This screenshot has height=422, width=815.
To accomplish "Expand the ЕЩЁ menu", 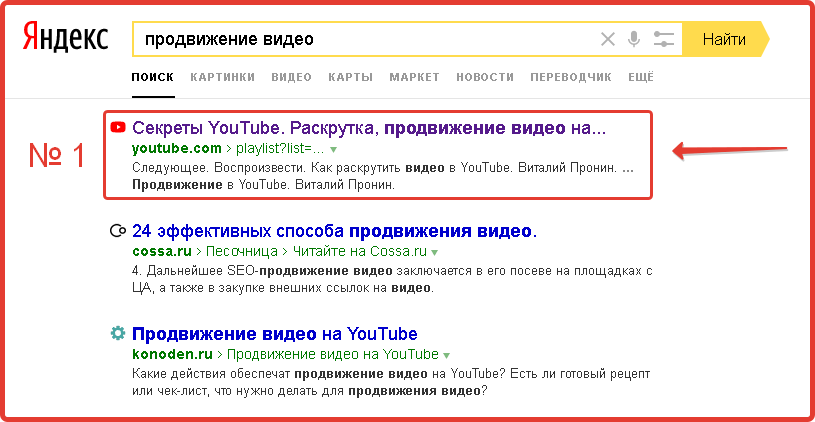I will [x=641, y=77].
